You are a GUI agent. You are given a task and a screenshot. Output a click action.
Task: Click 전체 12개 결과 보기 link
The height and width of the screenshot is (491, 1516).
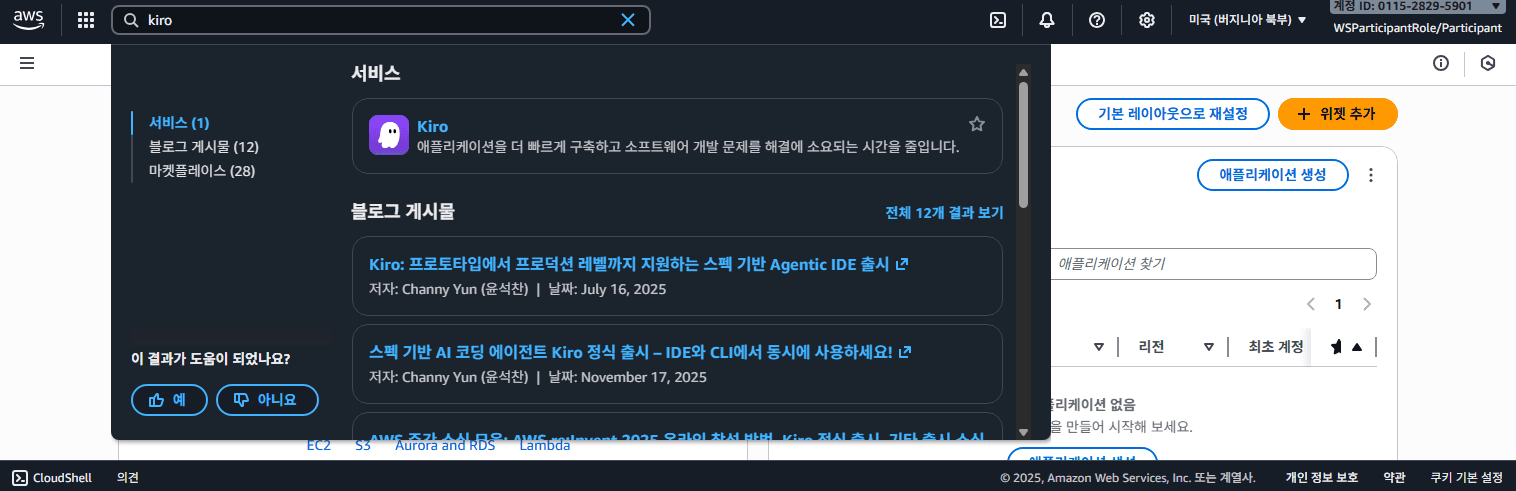coord(943,213)
